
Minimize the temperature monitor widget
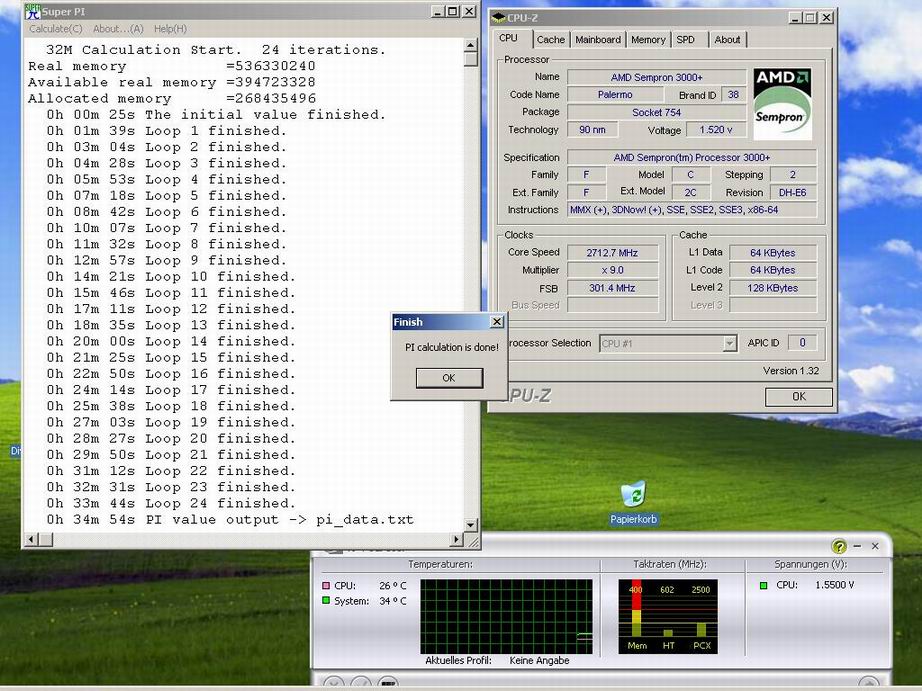pyautogui.click(x=857, y=546)
